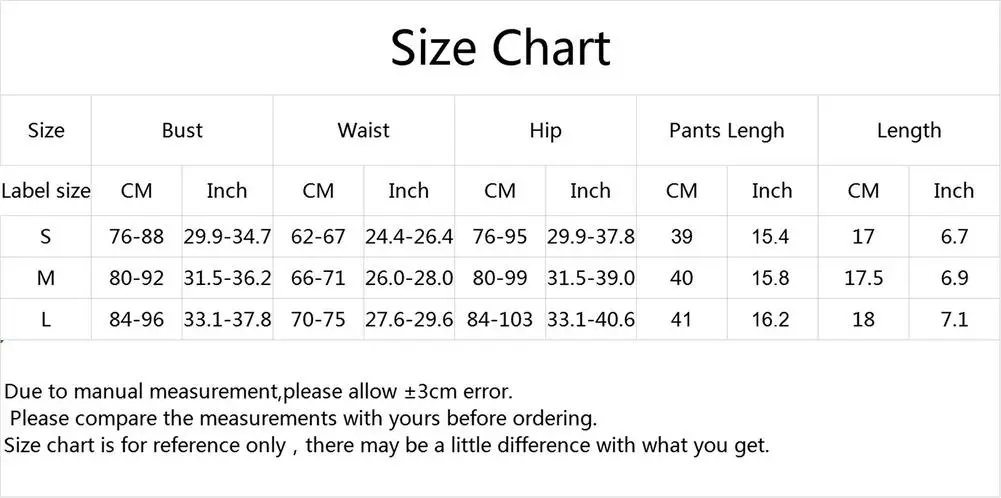Click the 'Pants Lengh' column header
The height and width of the screenshot is (498, 1001).
726,130
